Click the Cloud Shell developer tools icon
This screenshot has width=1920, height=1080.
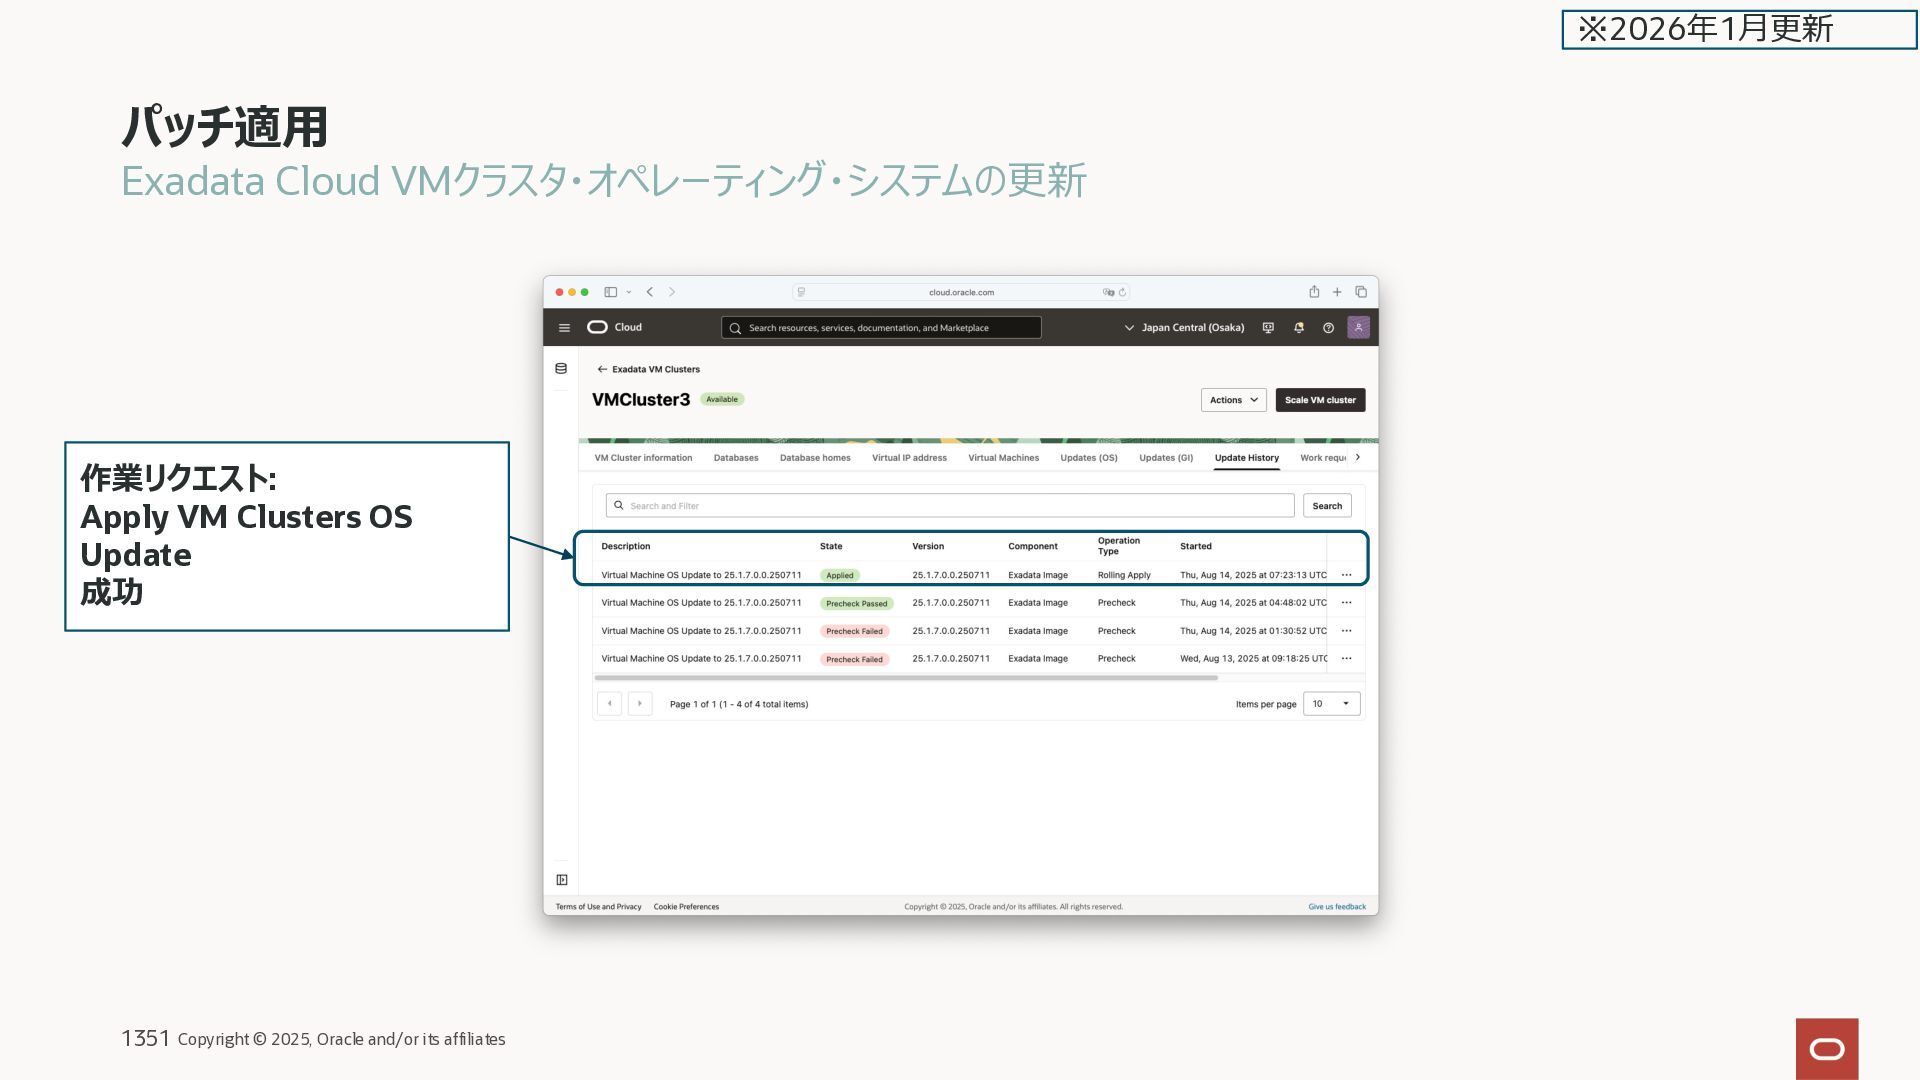pyautogui.click(x=1268, y=328)
